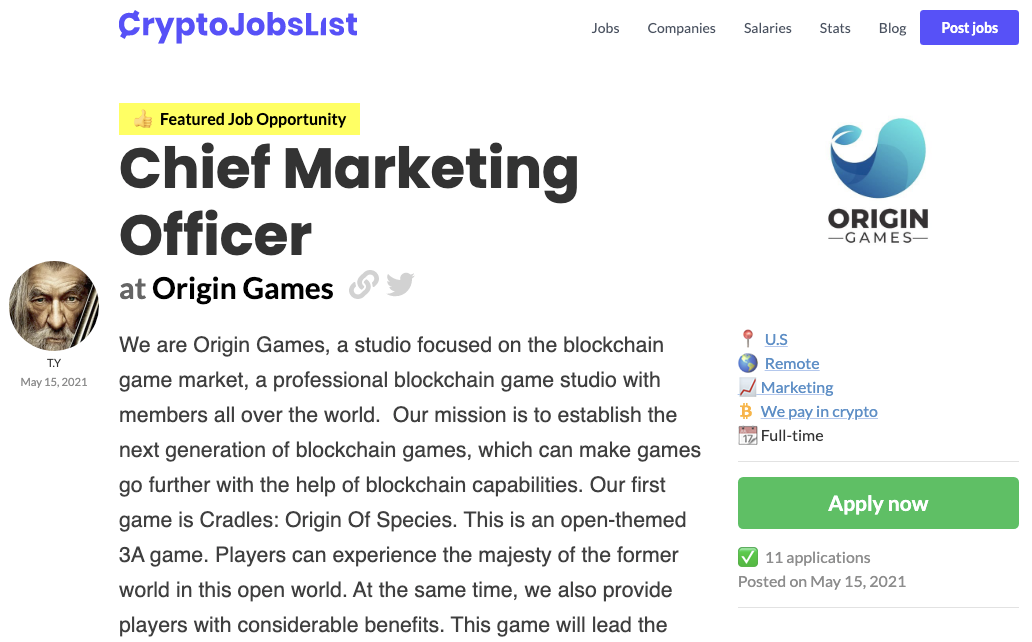Open the Companies menu item
The height and width of the screenshot is (642, 1032).
point(681,28)
